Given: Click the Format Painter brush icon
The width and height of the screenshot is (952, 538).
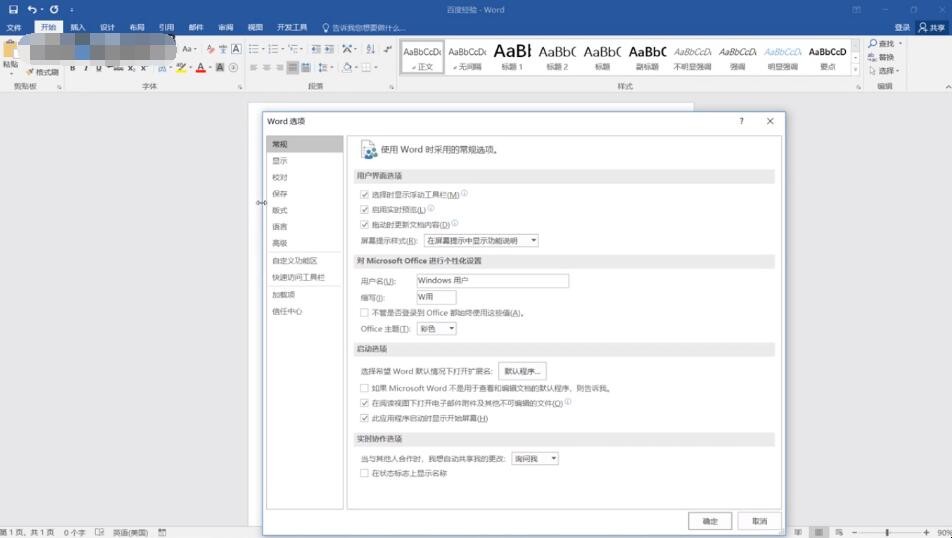Looking at the screenshot, I should click(x=29, y=72).
